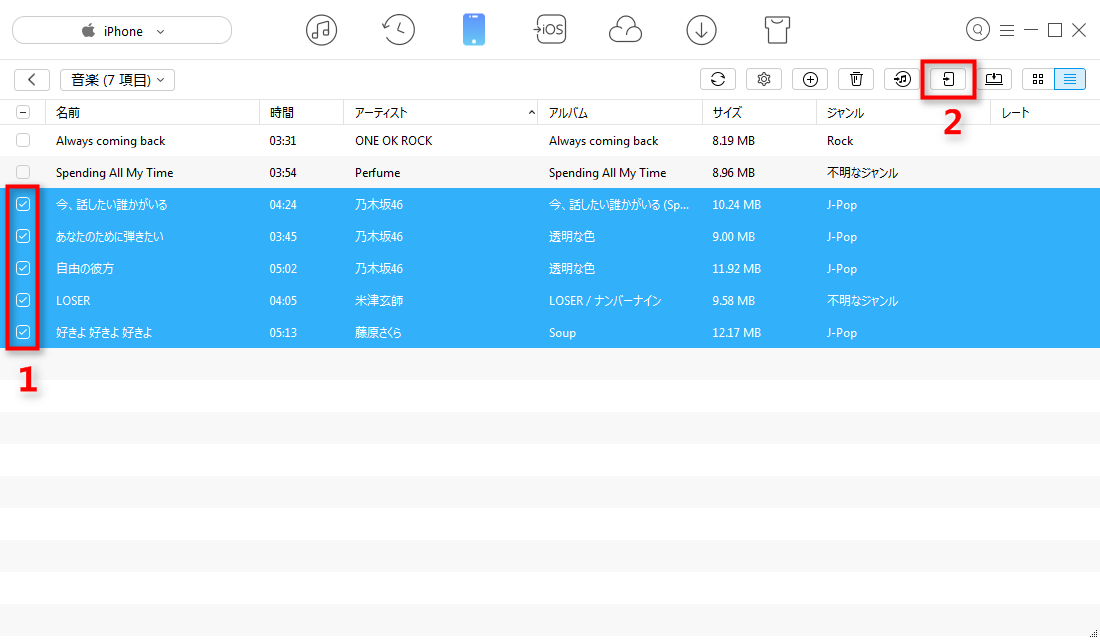The image size is (1100, 640).
Task: Sort by the ジャンル column header
Action: (x=904, y=112)
